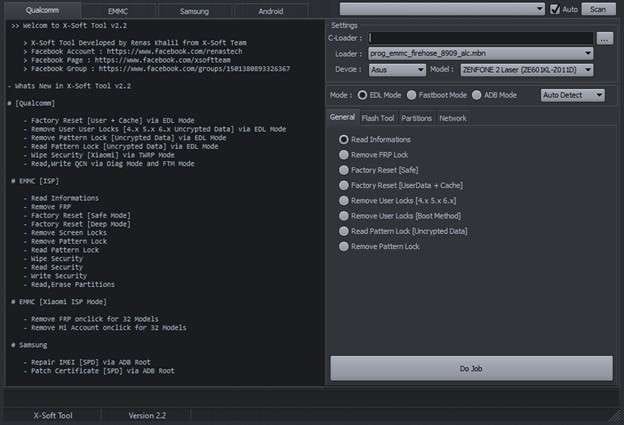Expand the COM port dropdown next to Auto
The width and height of the screenshot is (624, 425).
coord(442,9)
